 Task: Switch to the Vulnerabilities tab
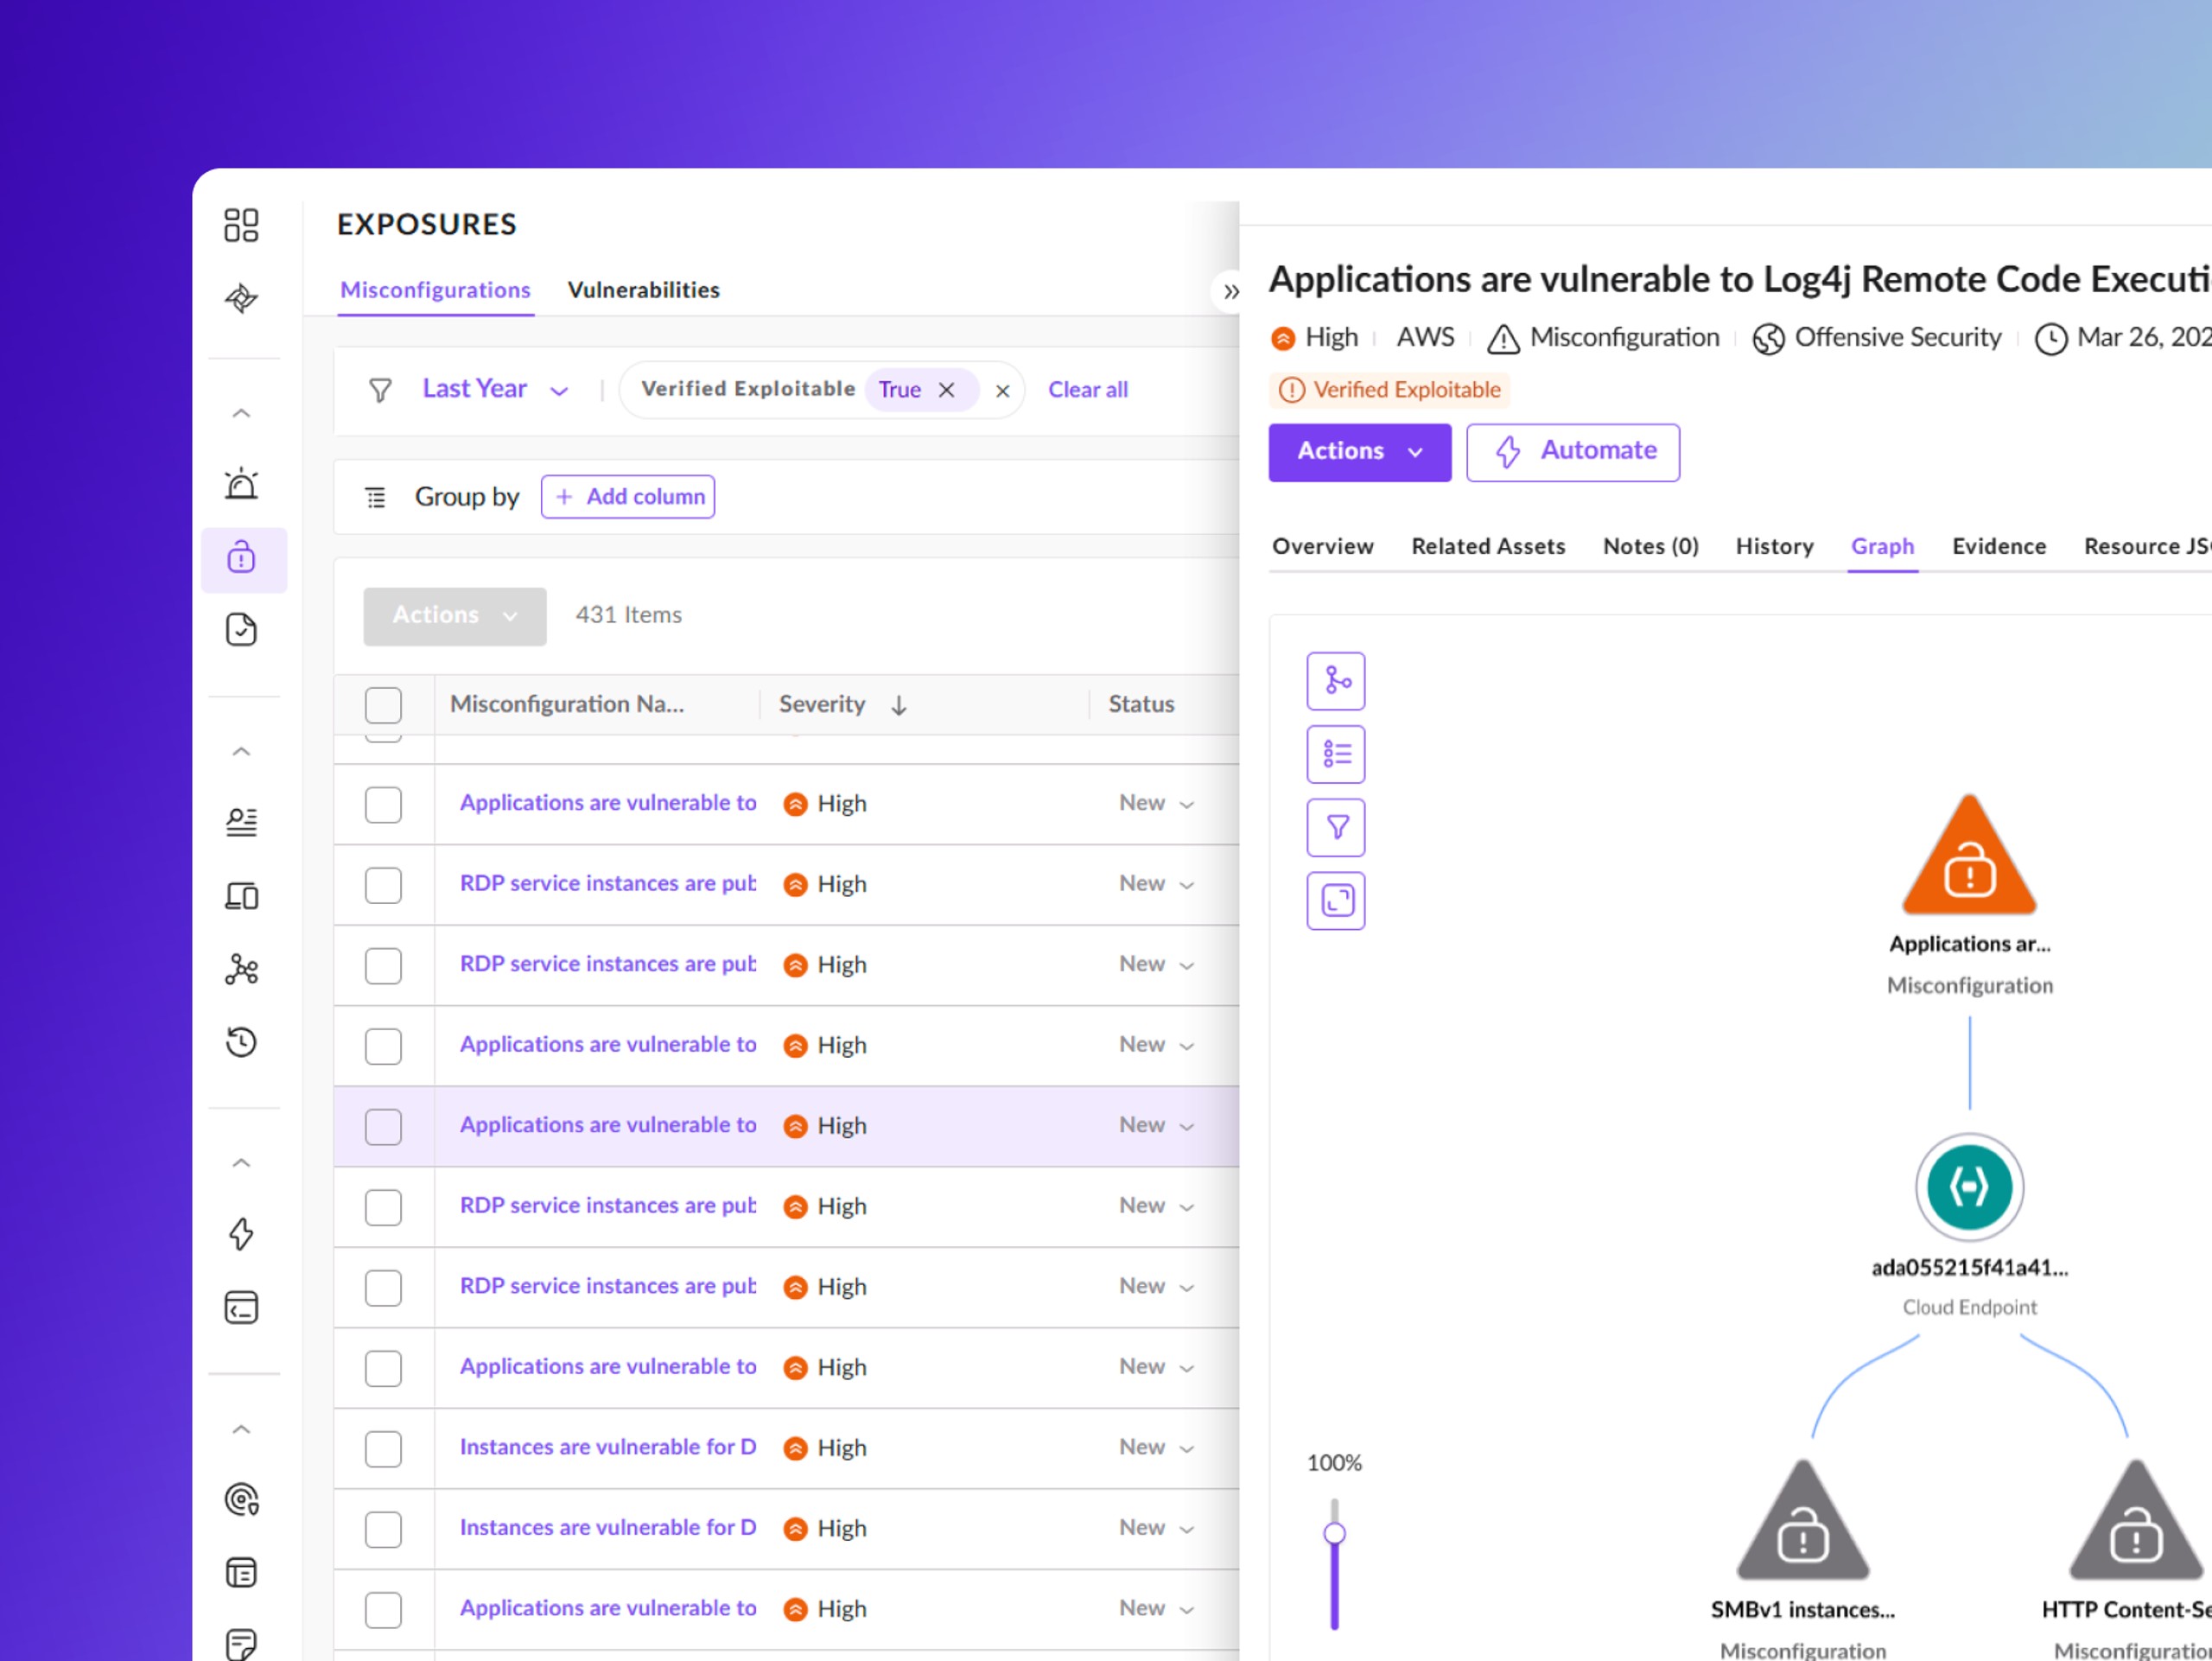point(643,290)
